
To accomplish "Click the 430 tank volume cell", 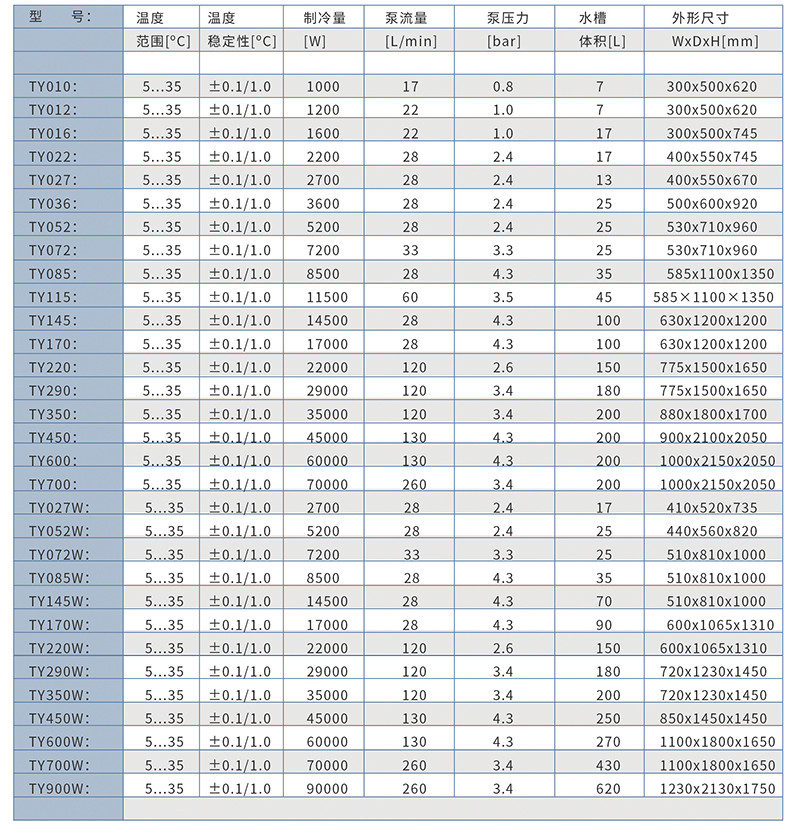I will click(x=608, y=765).
